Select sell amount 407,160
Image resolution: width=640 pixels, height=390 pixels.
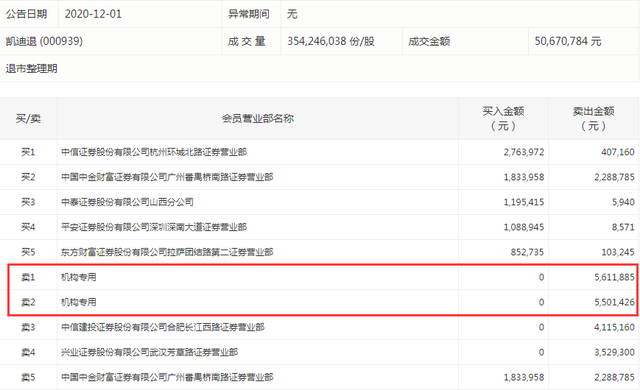click(618, 152)
